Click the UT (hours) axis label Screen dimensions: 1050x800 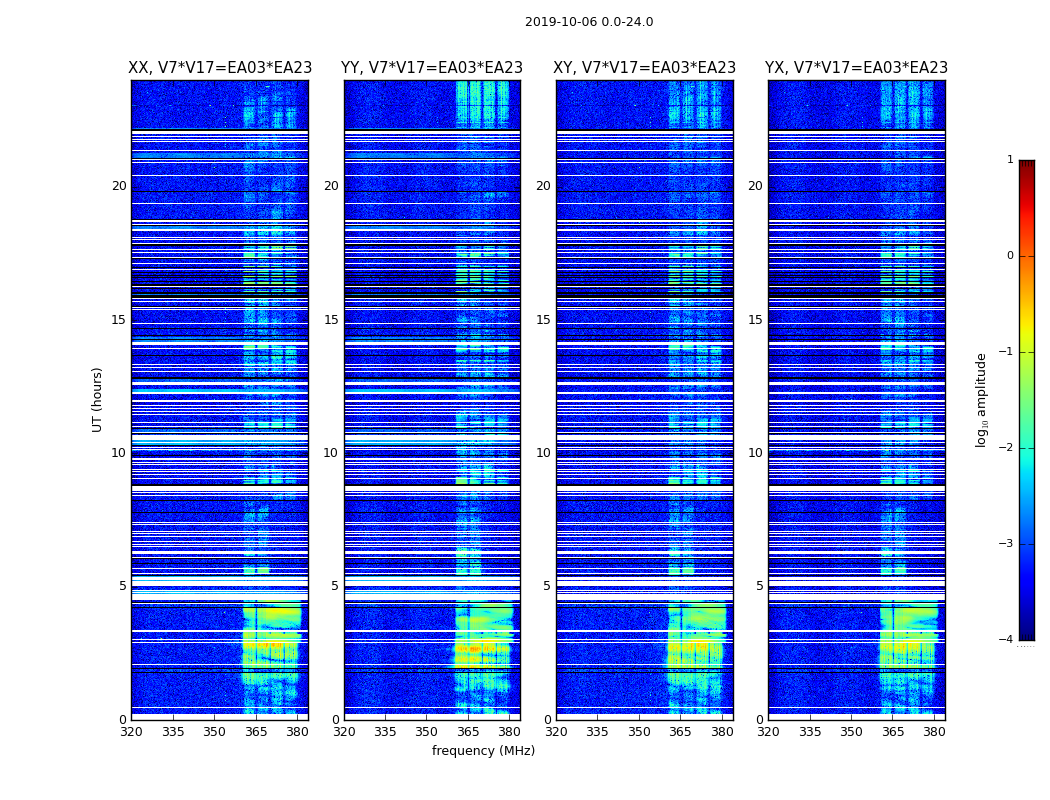[x=97, y=400]
